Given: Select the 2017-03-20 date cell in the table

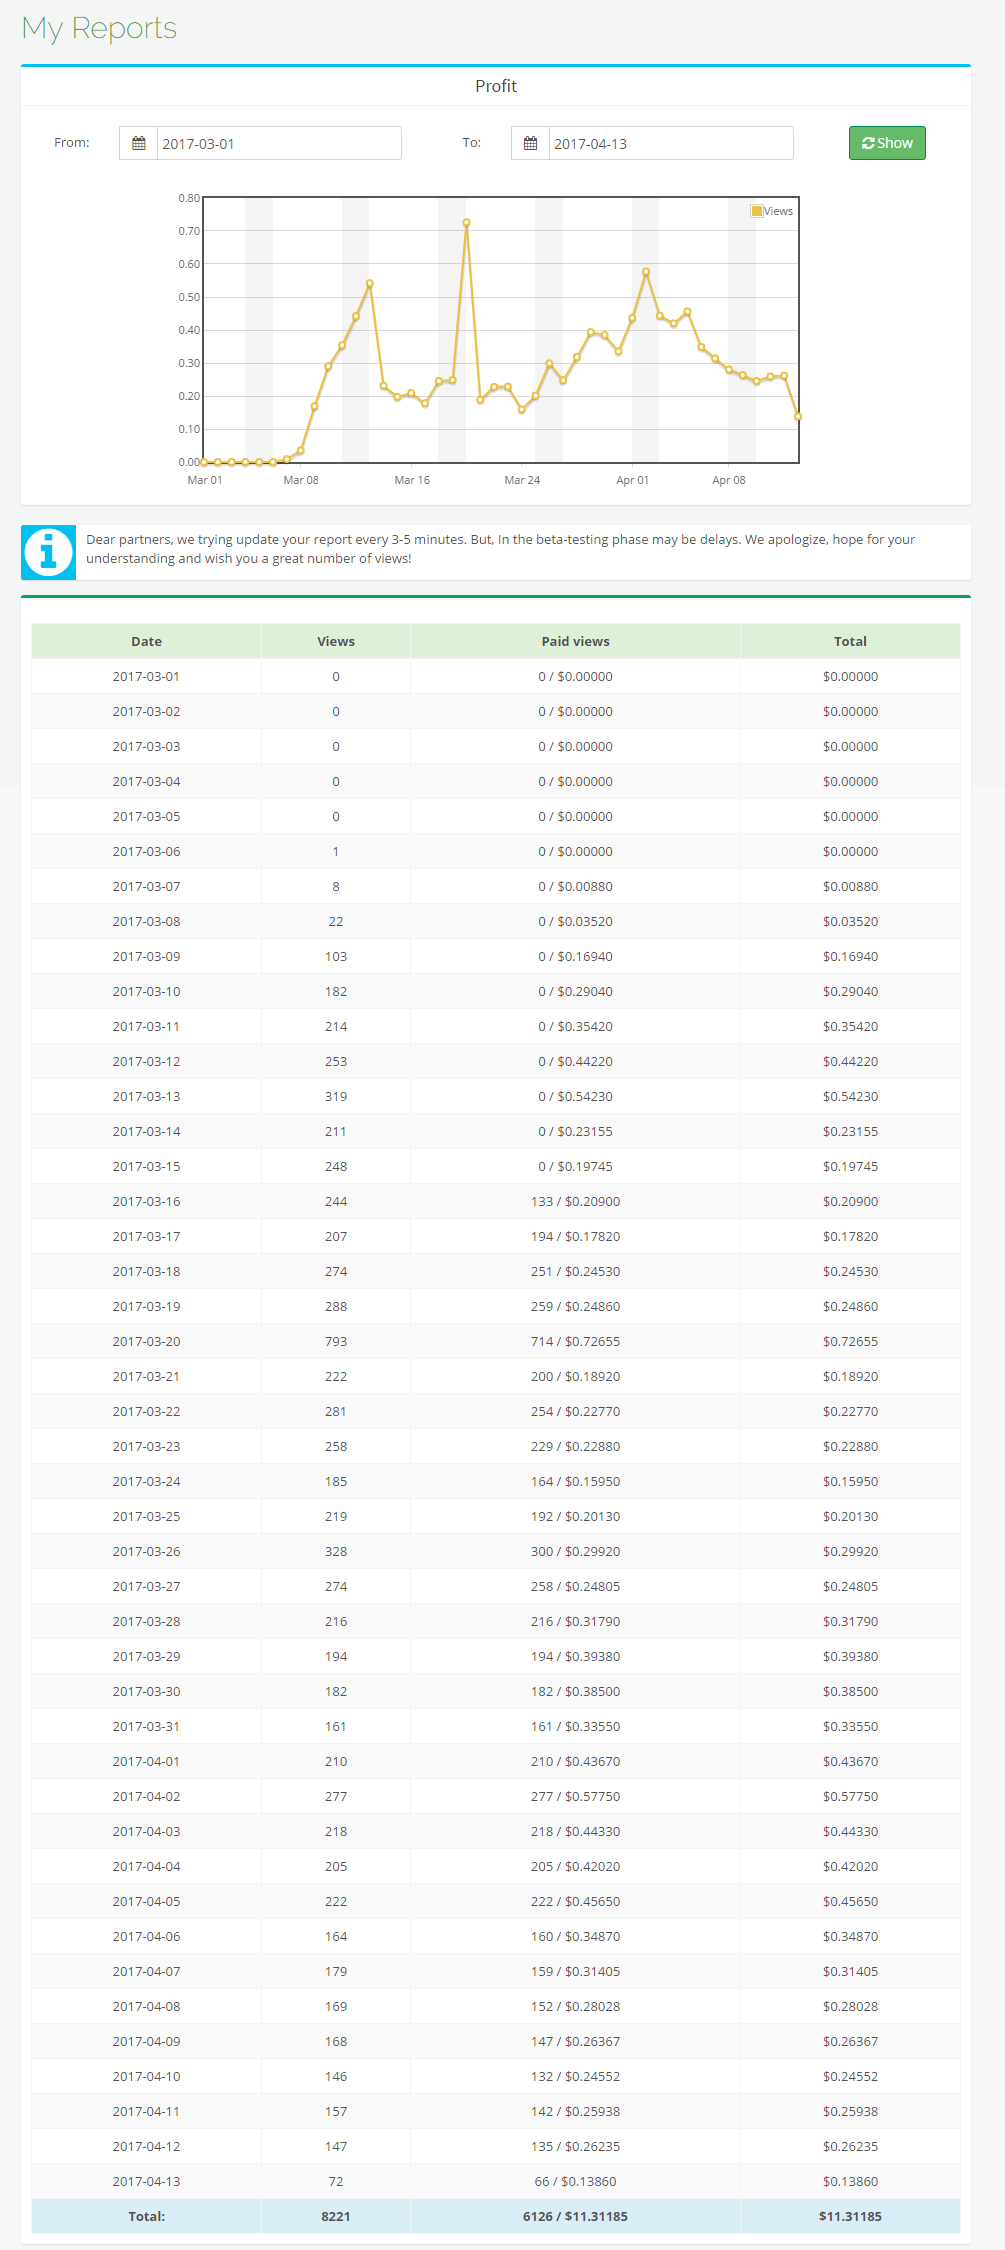Looking at the screenshot, I should (146, 1341).
